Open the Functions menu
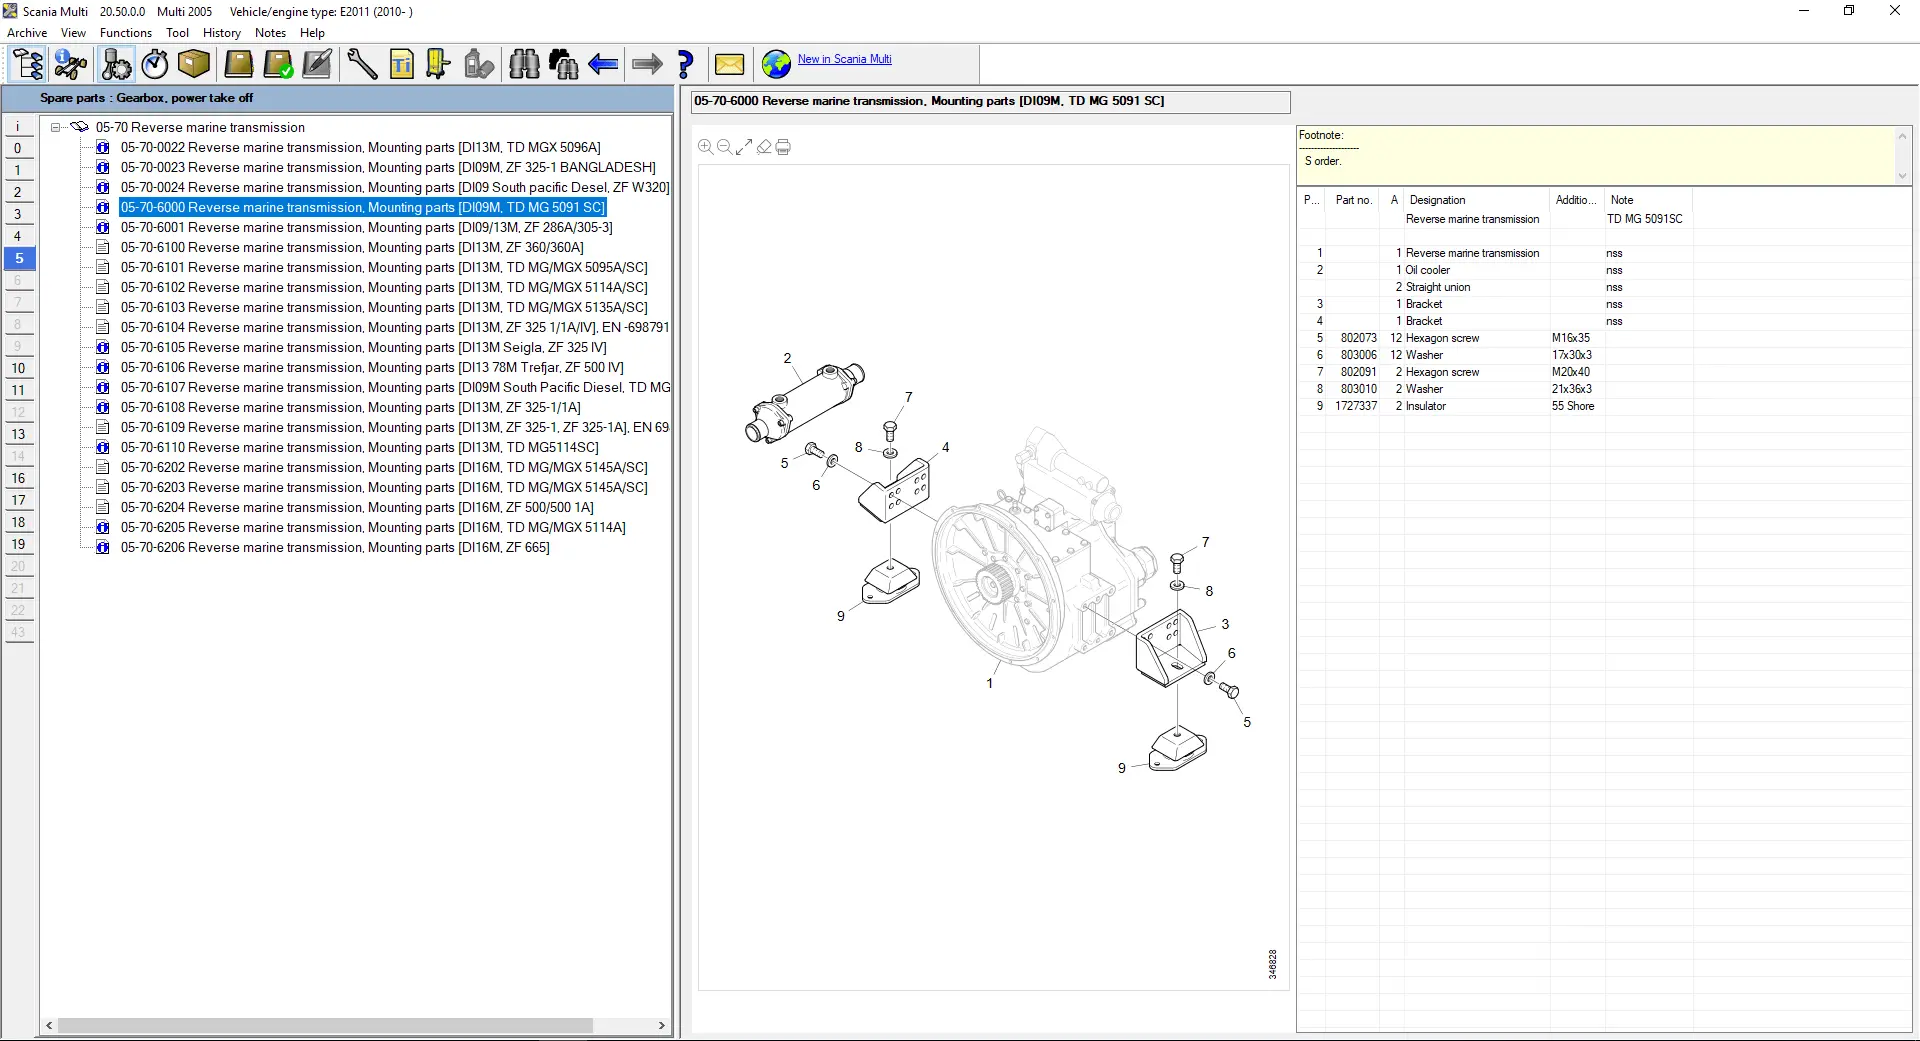This screenshot has width=1920, height=1041. [x=125, y=33]
